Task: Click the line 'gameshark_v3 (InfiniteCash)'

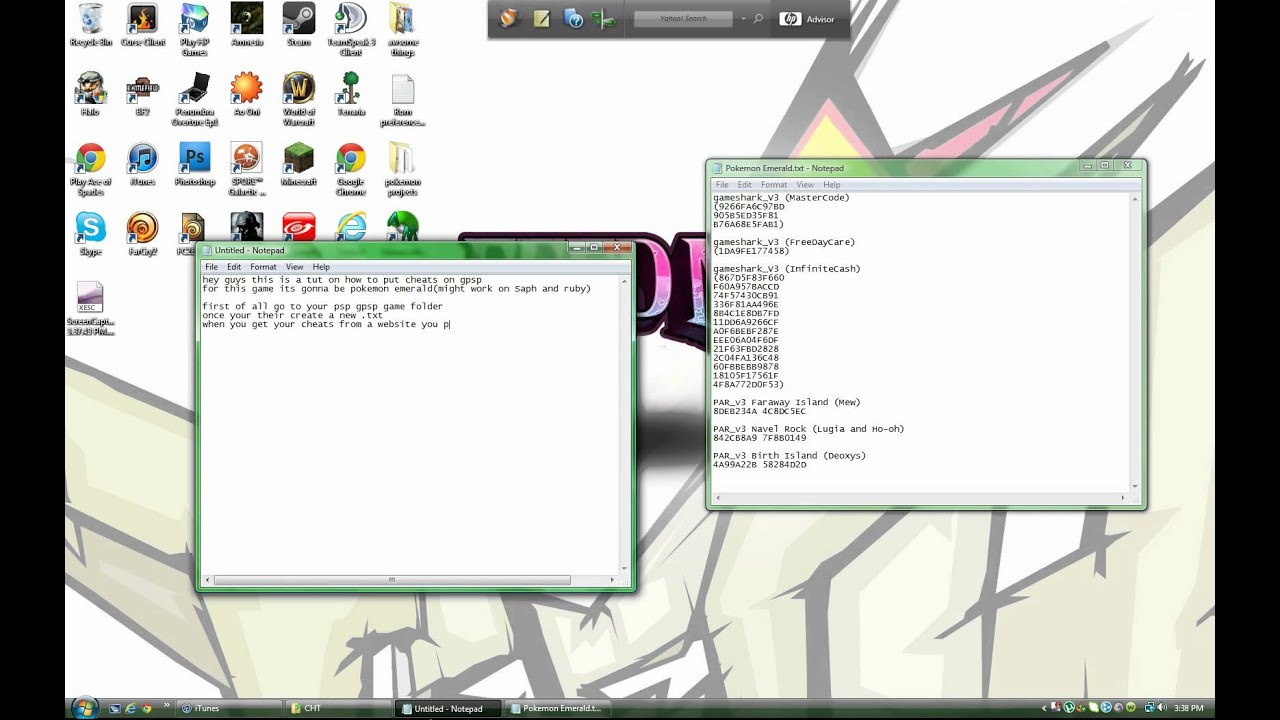Action: point(786,268)
